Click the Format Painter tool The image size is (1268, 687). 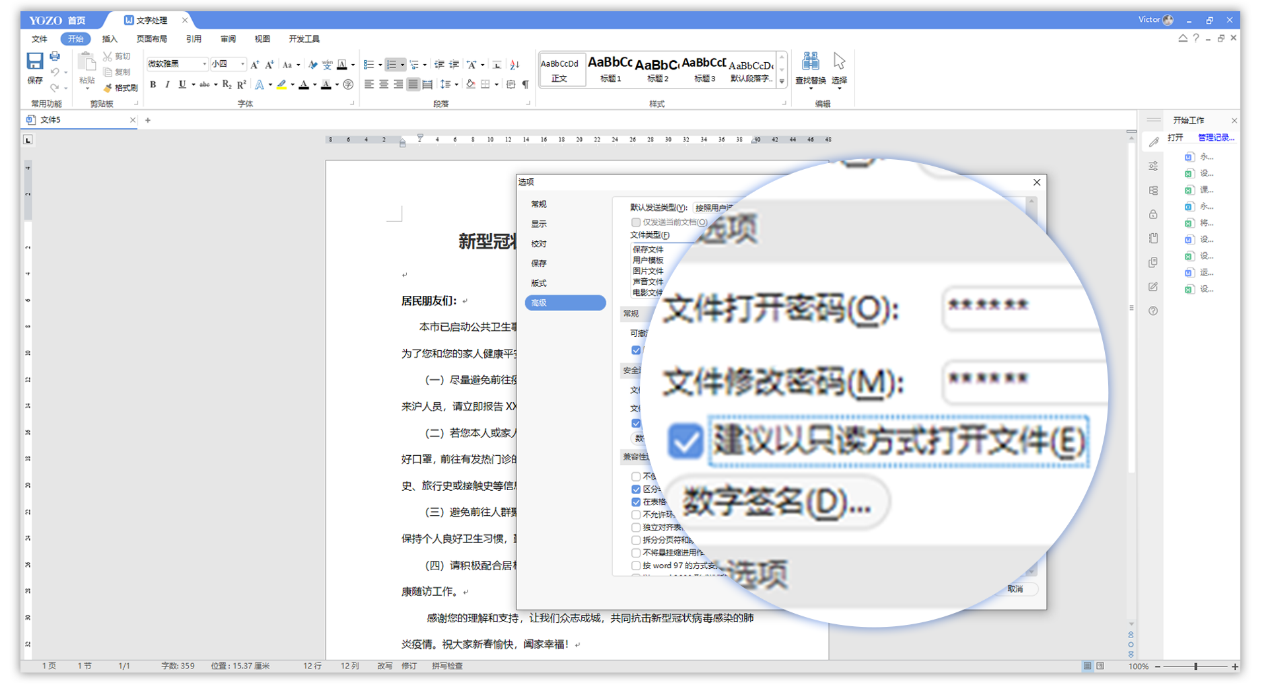pyautogui.click(x=121, y=87)
